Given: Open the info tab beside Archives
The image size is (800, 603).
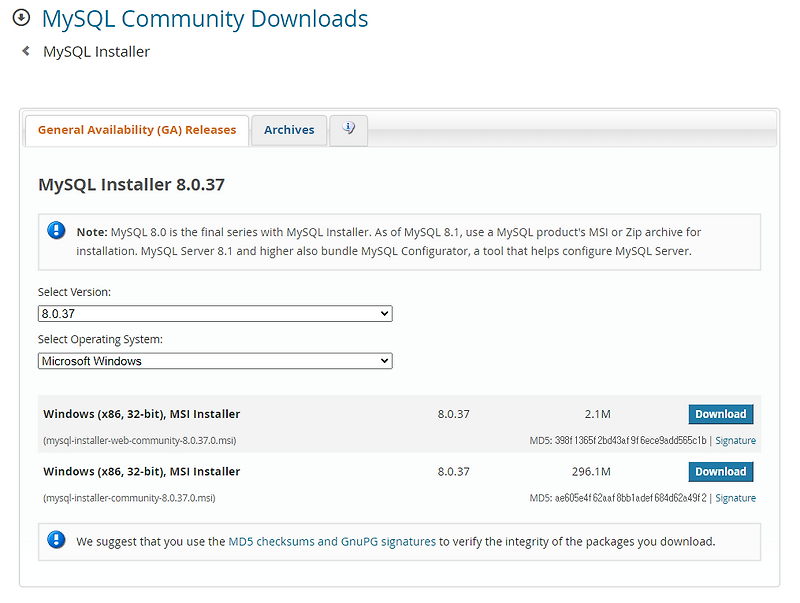Looking at the screenshot, I should pyautogui.click(x=348, y=130).
